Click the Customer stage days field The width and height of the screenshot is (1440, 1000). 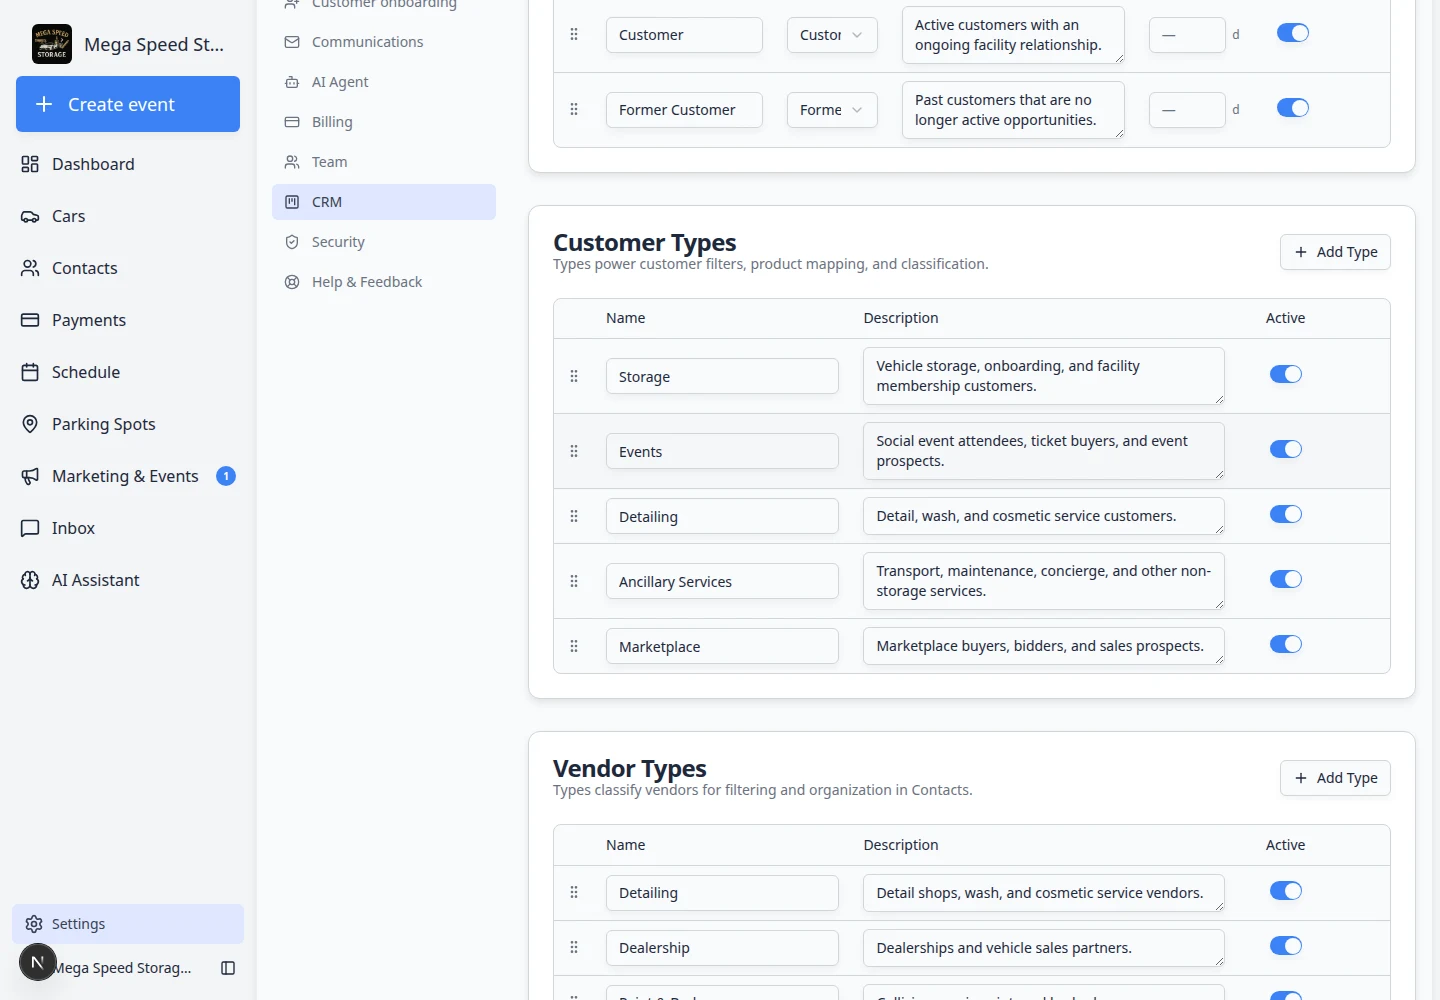coord(1187,35)
